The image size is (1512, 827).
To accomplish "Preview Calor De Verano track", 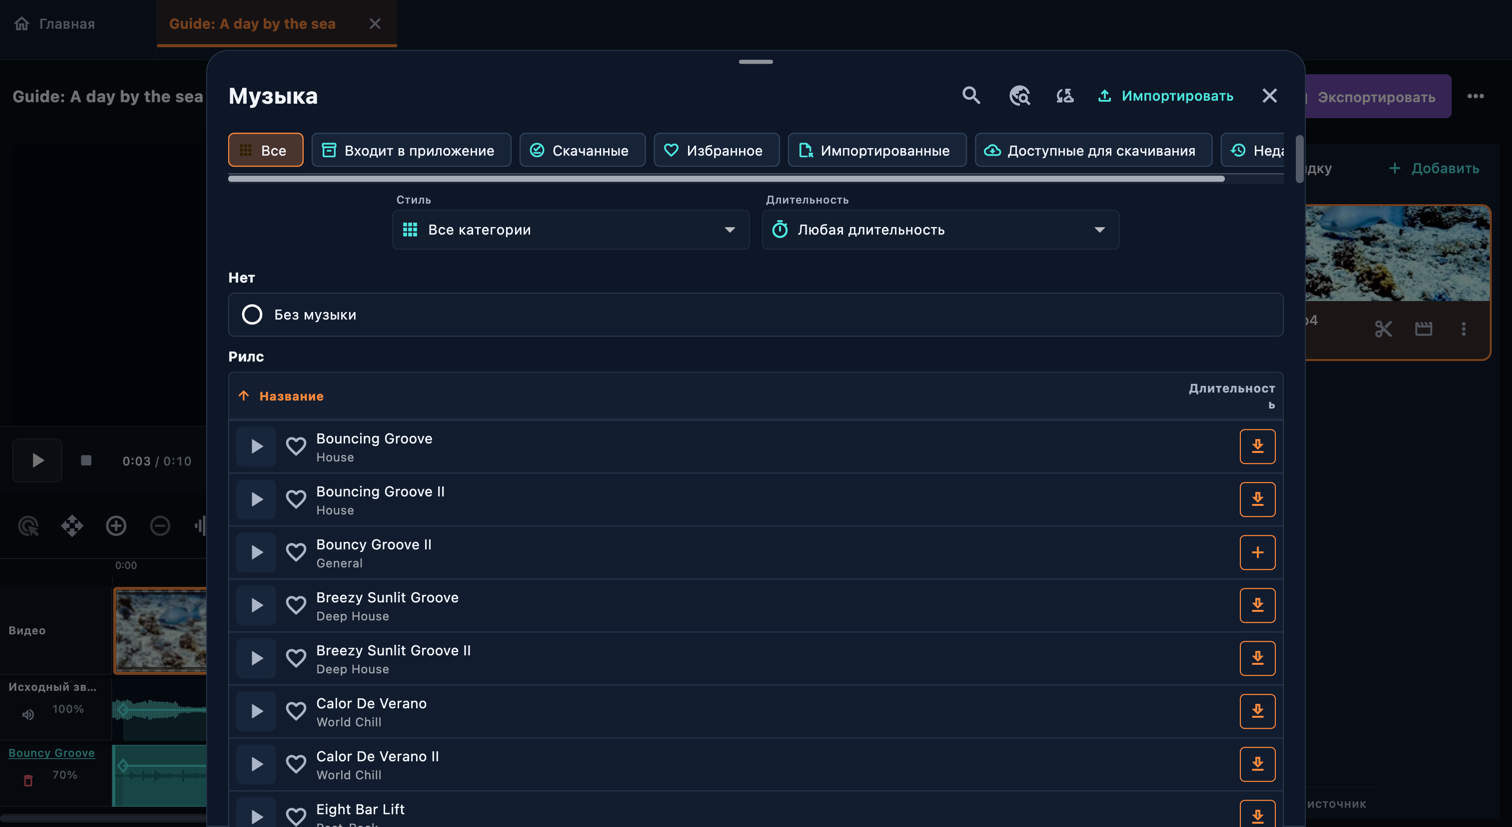I will (x=256, y=711).
